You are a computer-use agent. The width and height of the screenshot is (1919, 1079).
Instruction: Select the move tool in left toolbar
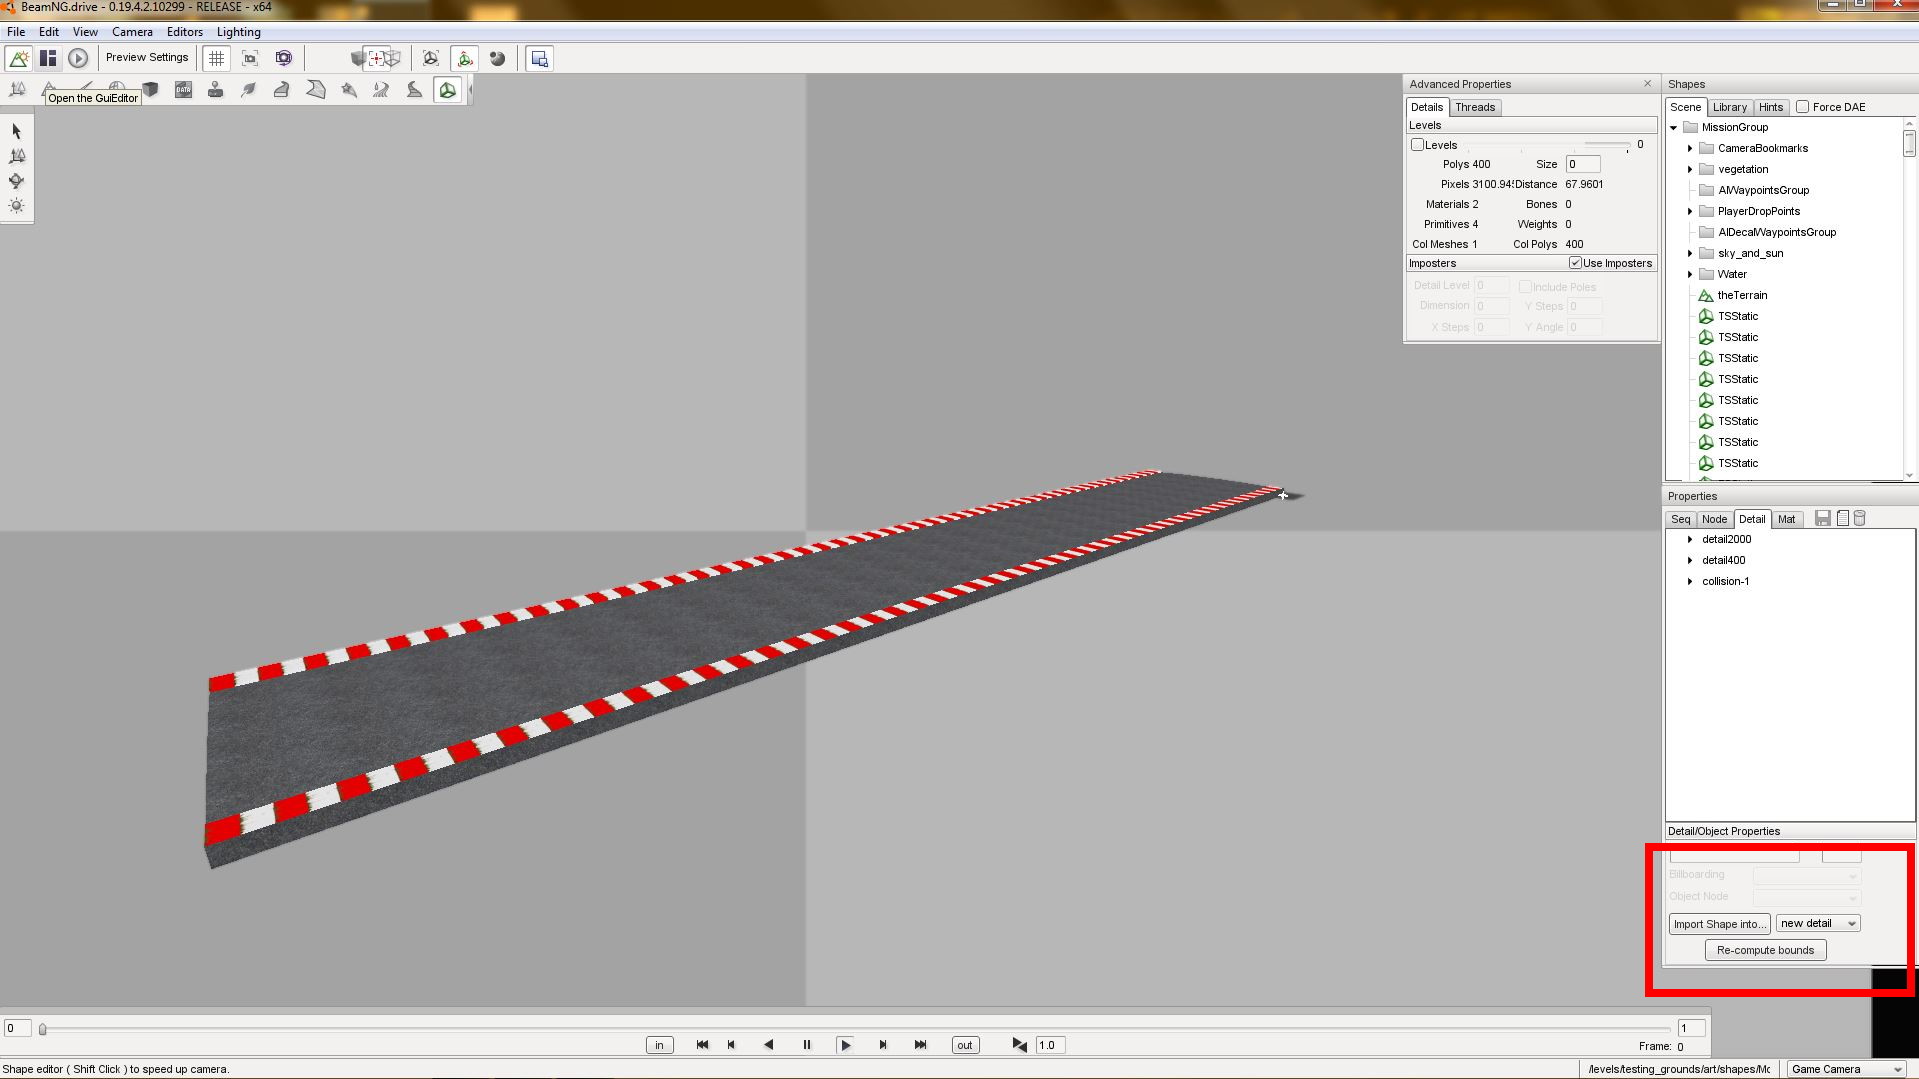tap(16, 156)
